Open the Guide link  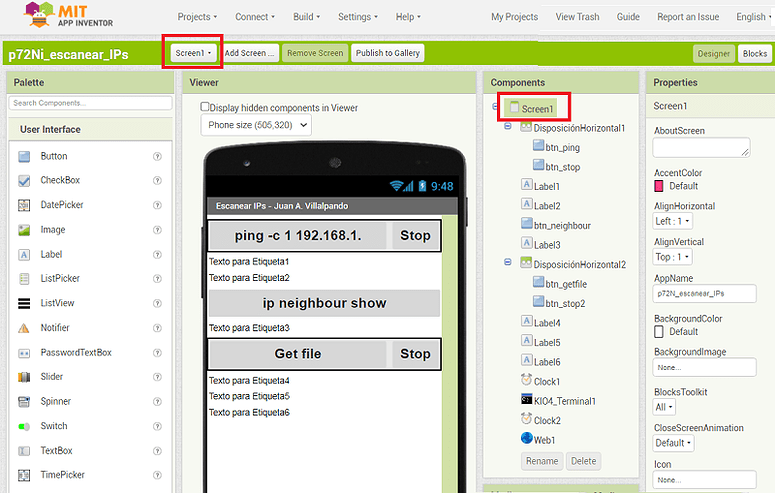click(x=628, y=17)
